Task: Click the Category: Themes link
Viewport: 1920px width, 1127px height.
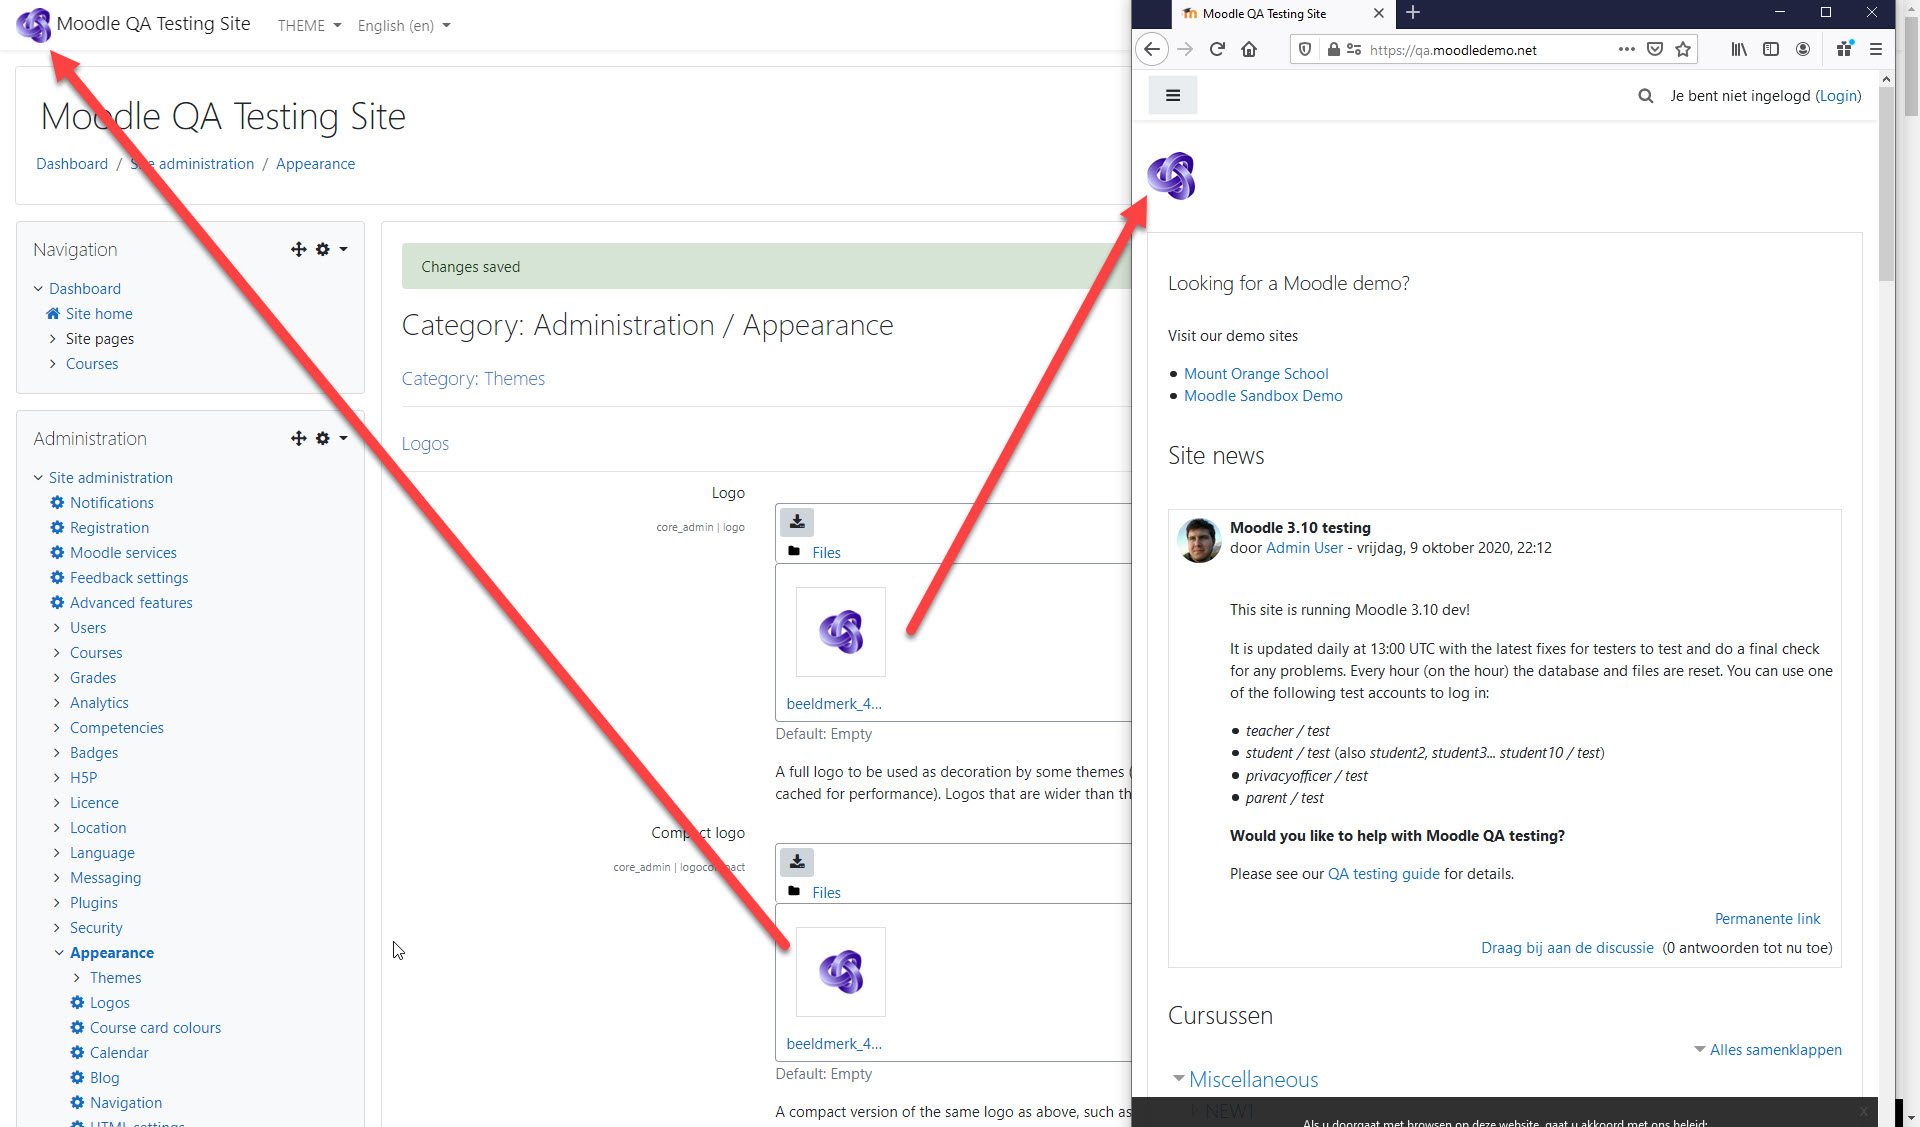Action: 473,378
